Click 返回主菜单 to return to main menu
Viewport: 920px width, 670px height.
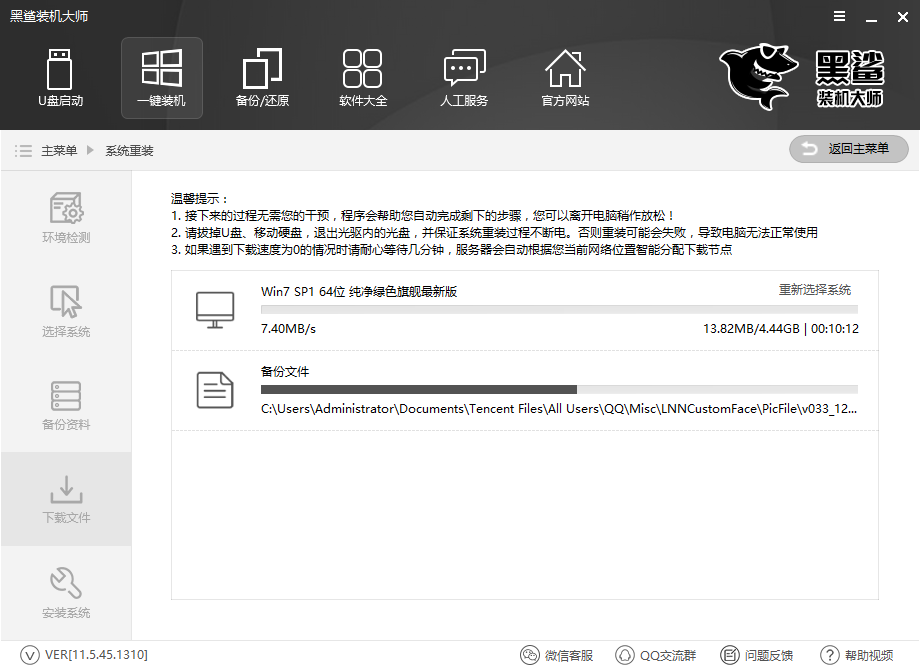pos(848,149)
